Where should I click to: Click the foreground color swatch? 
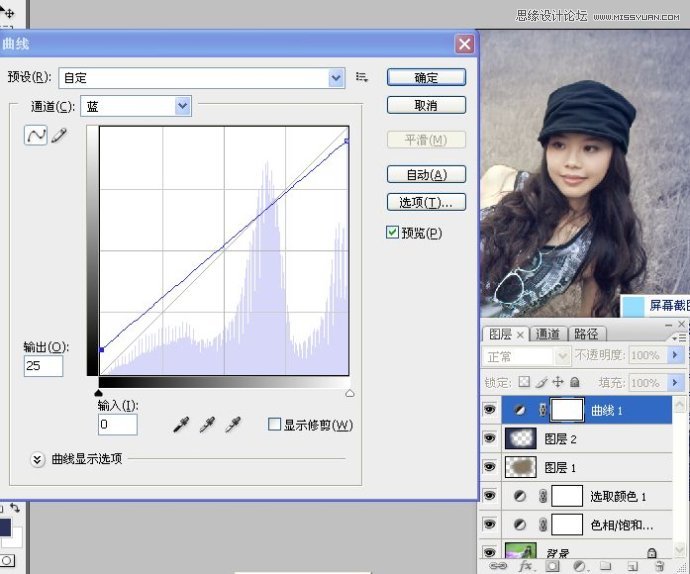point(4,527)
